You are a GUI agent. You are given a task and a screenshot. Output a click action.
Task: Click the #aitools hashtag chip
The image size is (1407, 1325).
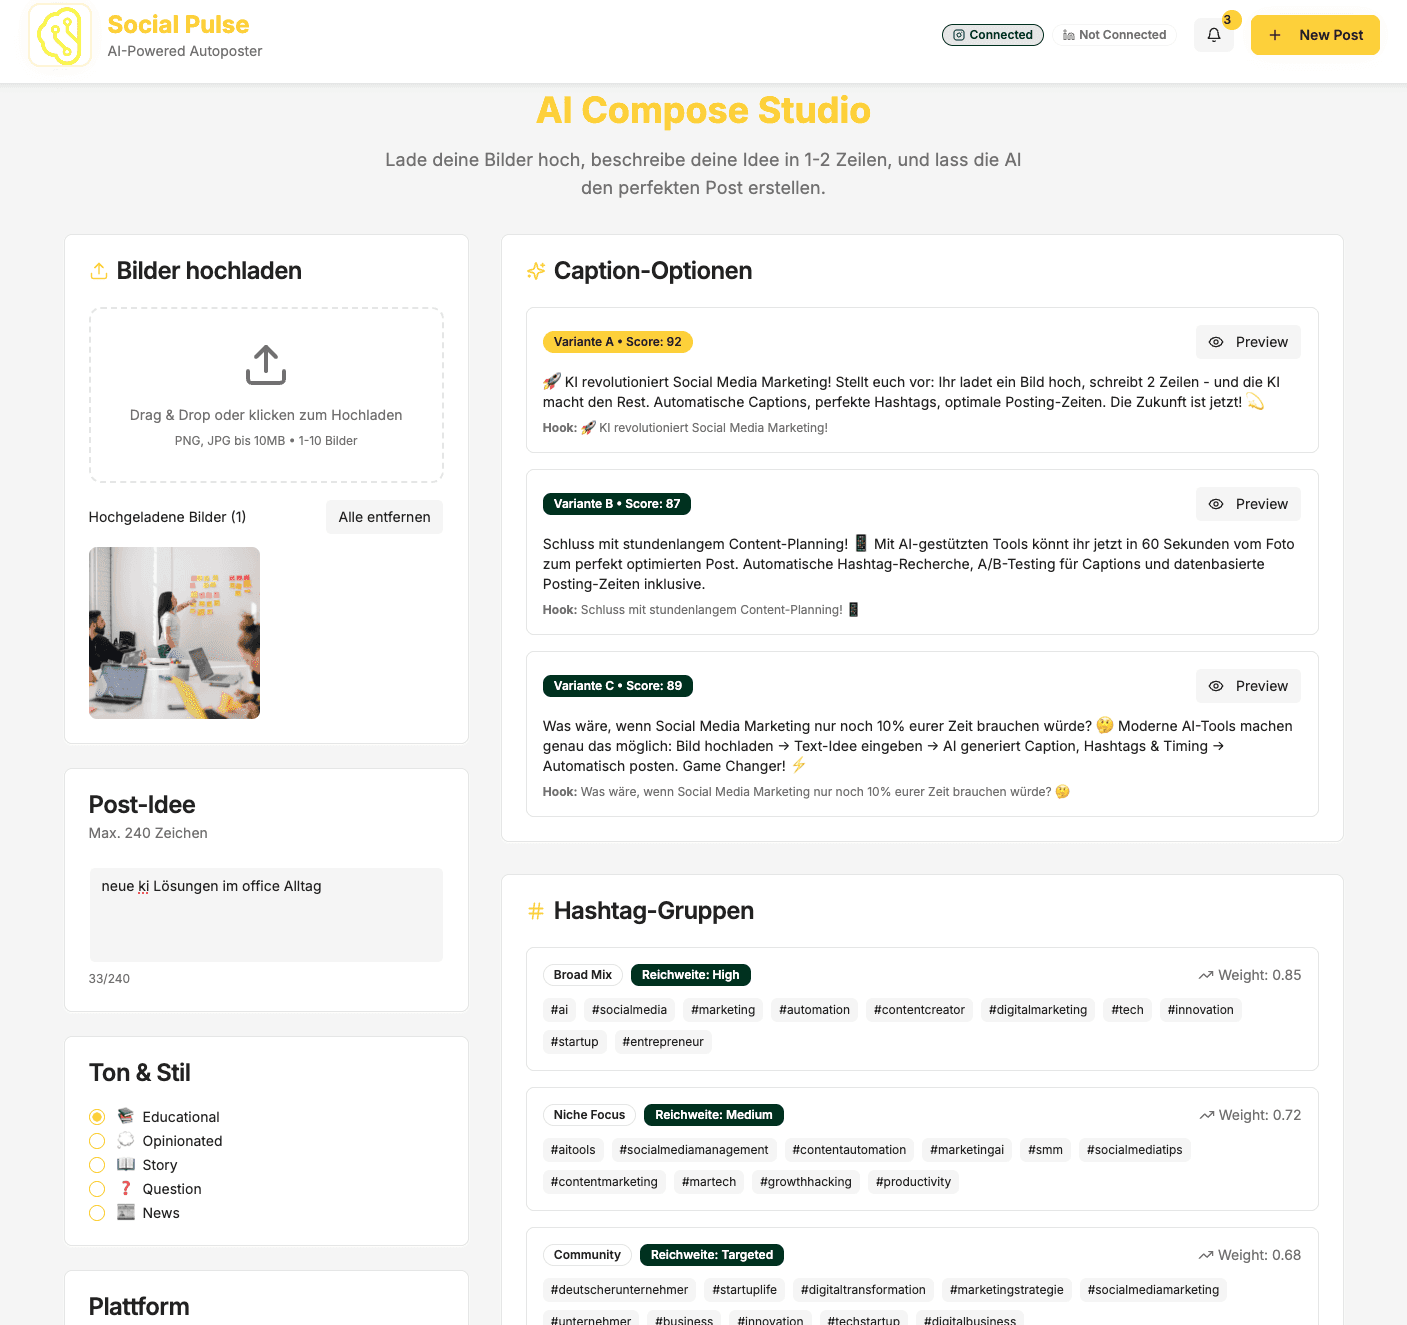[x=573, y=1150]
